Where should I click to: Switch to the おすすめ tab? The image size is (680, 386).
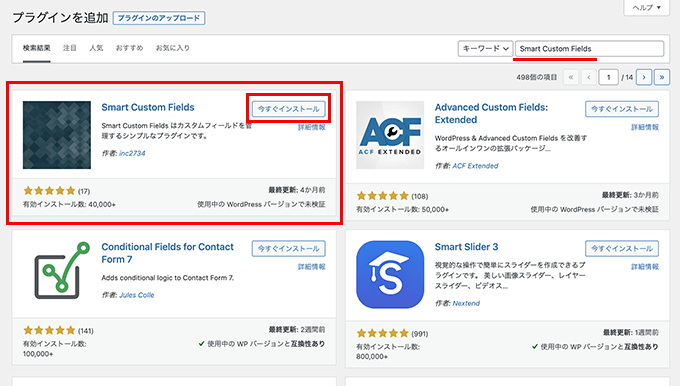click(x=129, y=48)
